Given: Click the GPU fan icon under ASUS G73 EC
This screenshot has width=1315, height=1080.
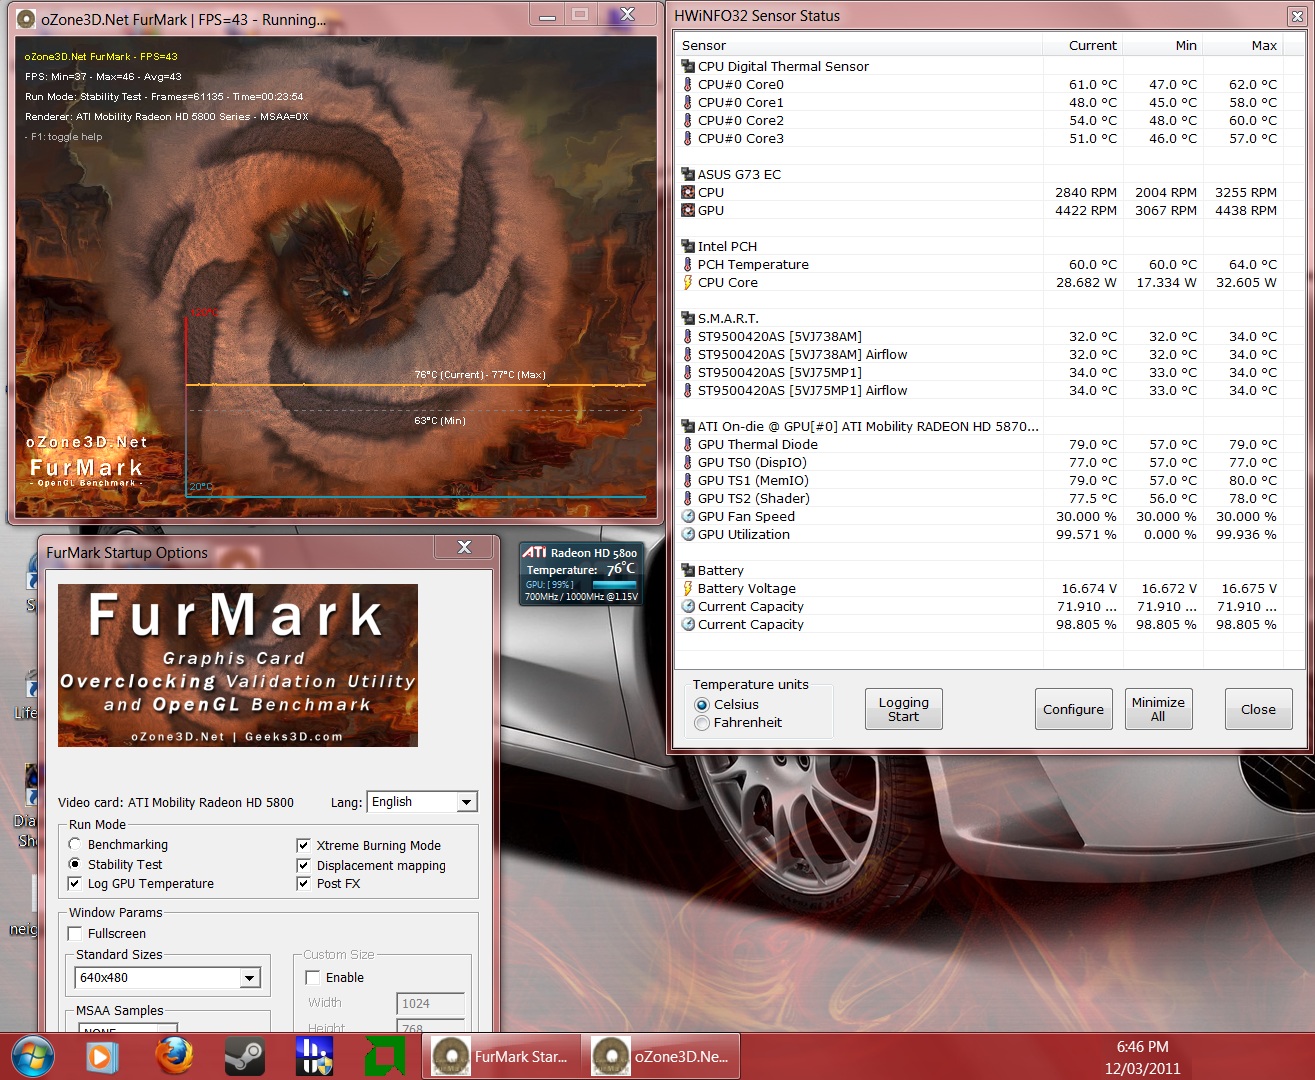Looking at the screenshot, I should (x=687, y=210).
